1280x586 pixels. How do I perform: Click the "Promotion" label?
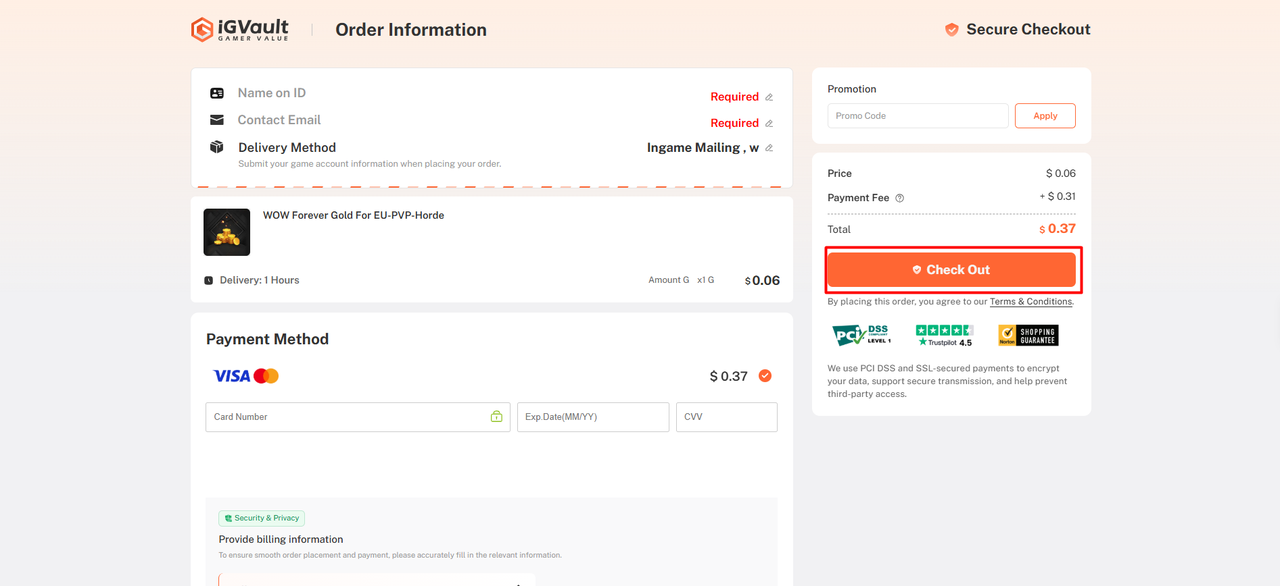(x=852, y=89)
